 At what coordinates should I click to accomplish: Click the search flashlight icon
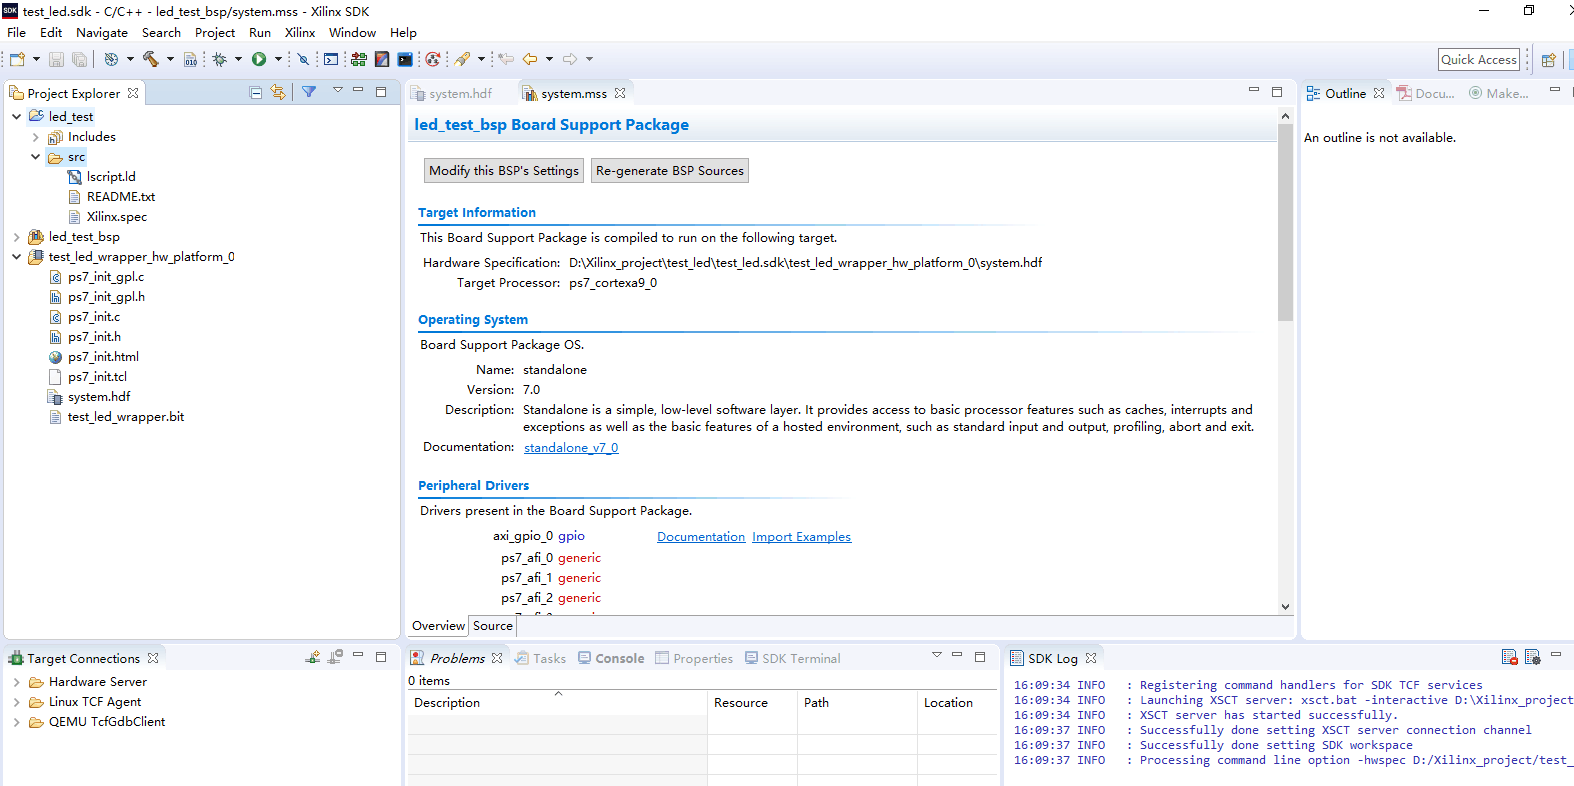[x=462, y=59]
